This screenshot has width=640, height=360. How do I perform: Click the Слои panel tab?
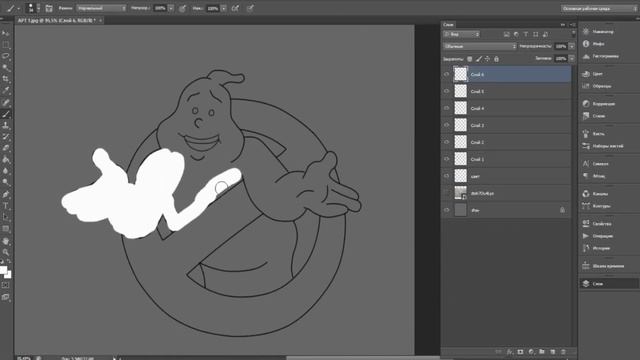point(448,25)
